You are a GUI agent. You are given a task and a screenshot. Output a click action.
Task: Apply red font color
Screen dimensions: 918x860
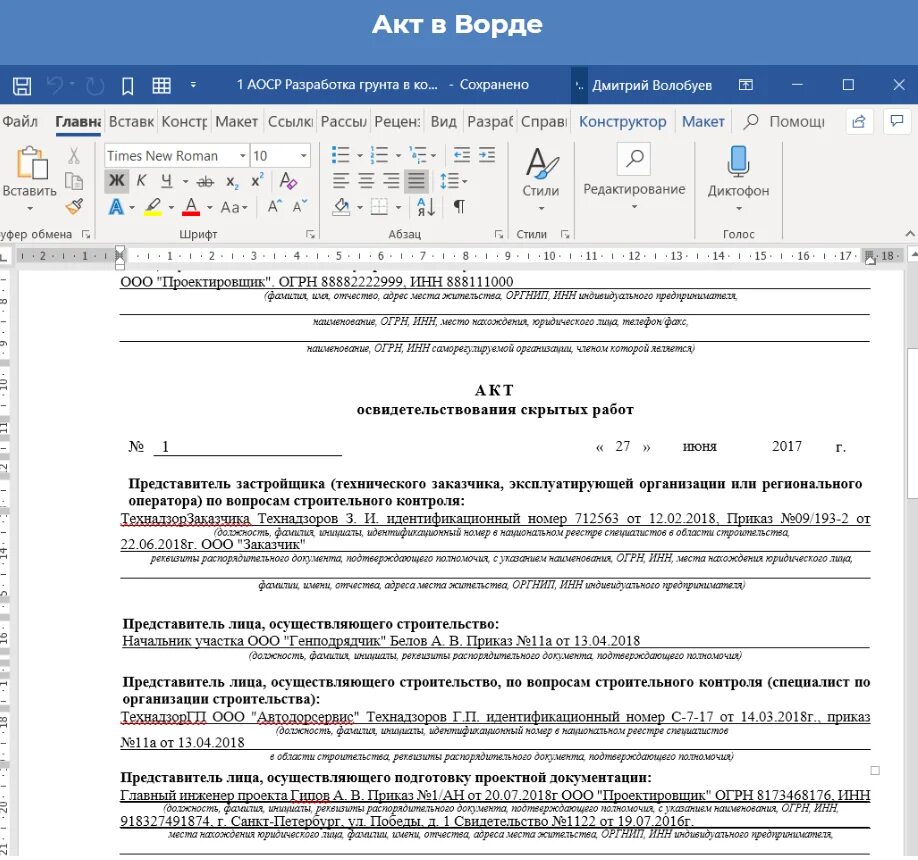(191, 207)
